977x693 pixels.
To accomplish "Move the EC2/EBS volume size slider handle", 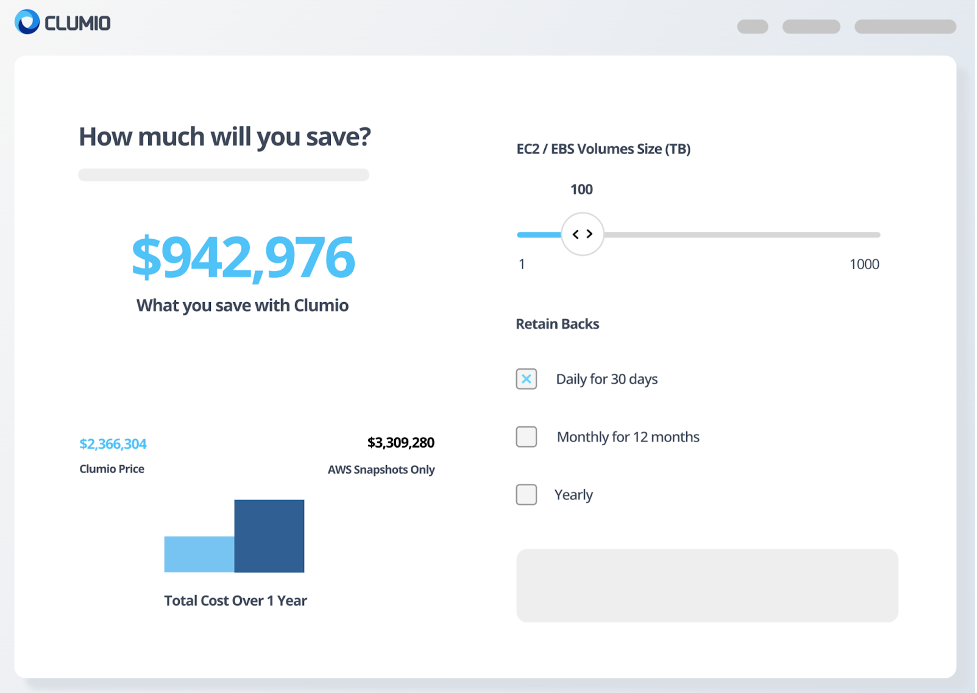I will click(x=583, y=233).
